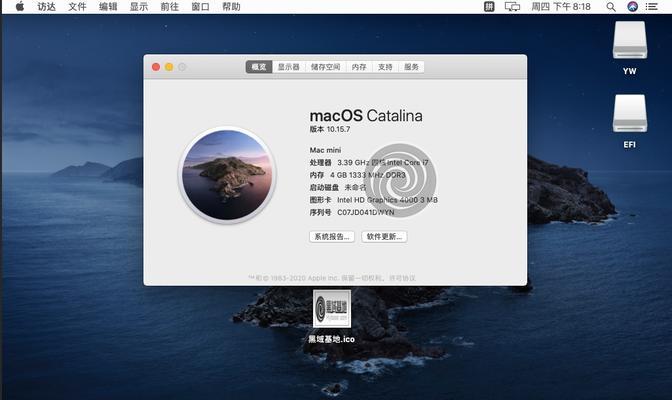Click the 图形卡 Intel HD Graphics 4000 row
This screenshot has height=400, width=672.
[374, 200]
